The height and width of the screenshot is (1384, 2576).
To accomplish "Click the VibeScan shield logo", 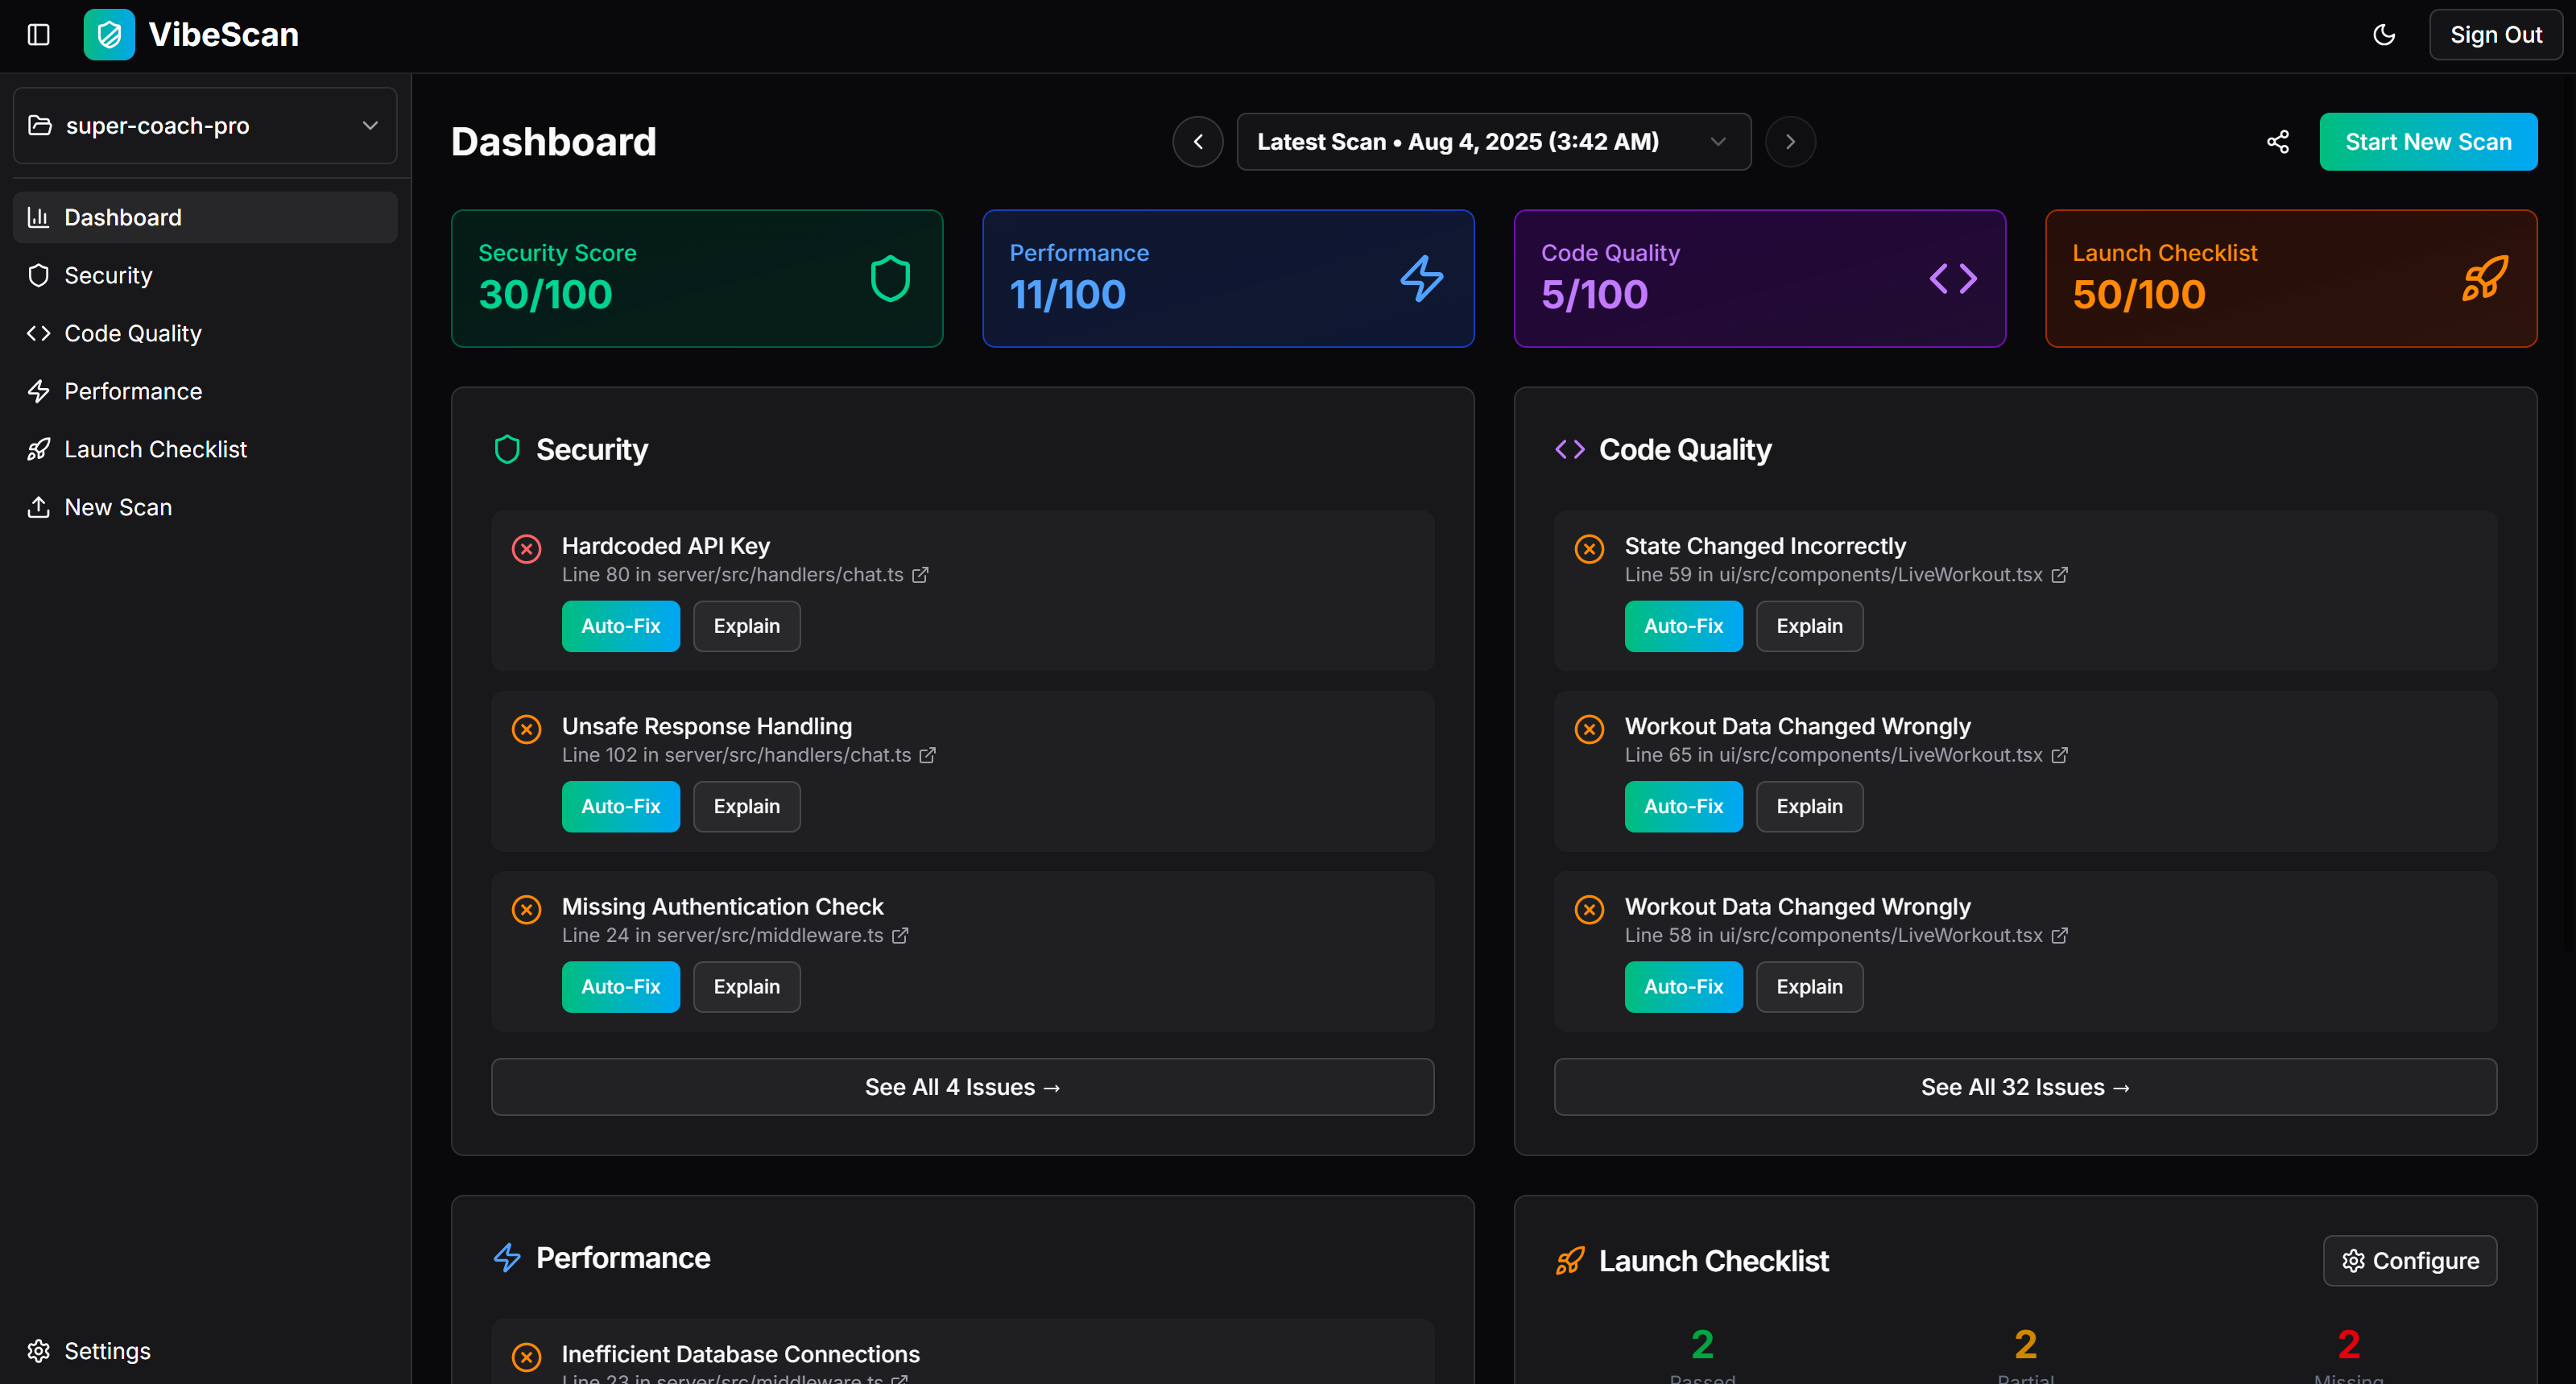I will click(x=109, y=35).
